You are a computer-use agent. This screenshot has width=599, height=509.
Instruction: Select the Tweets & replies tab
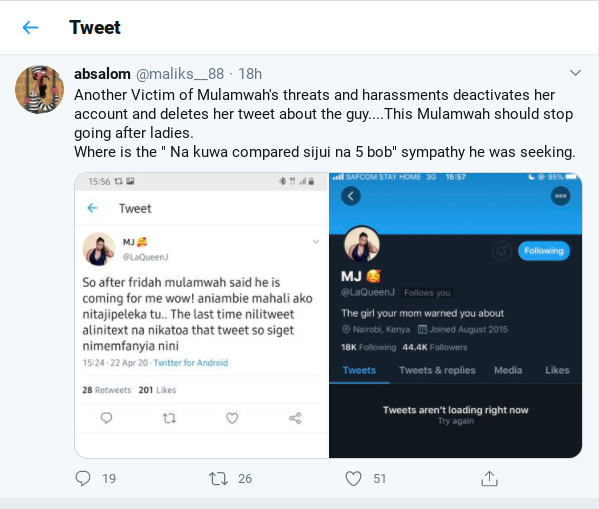click(x=437, y=370)
